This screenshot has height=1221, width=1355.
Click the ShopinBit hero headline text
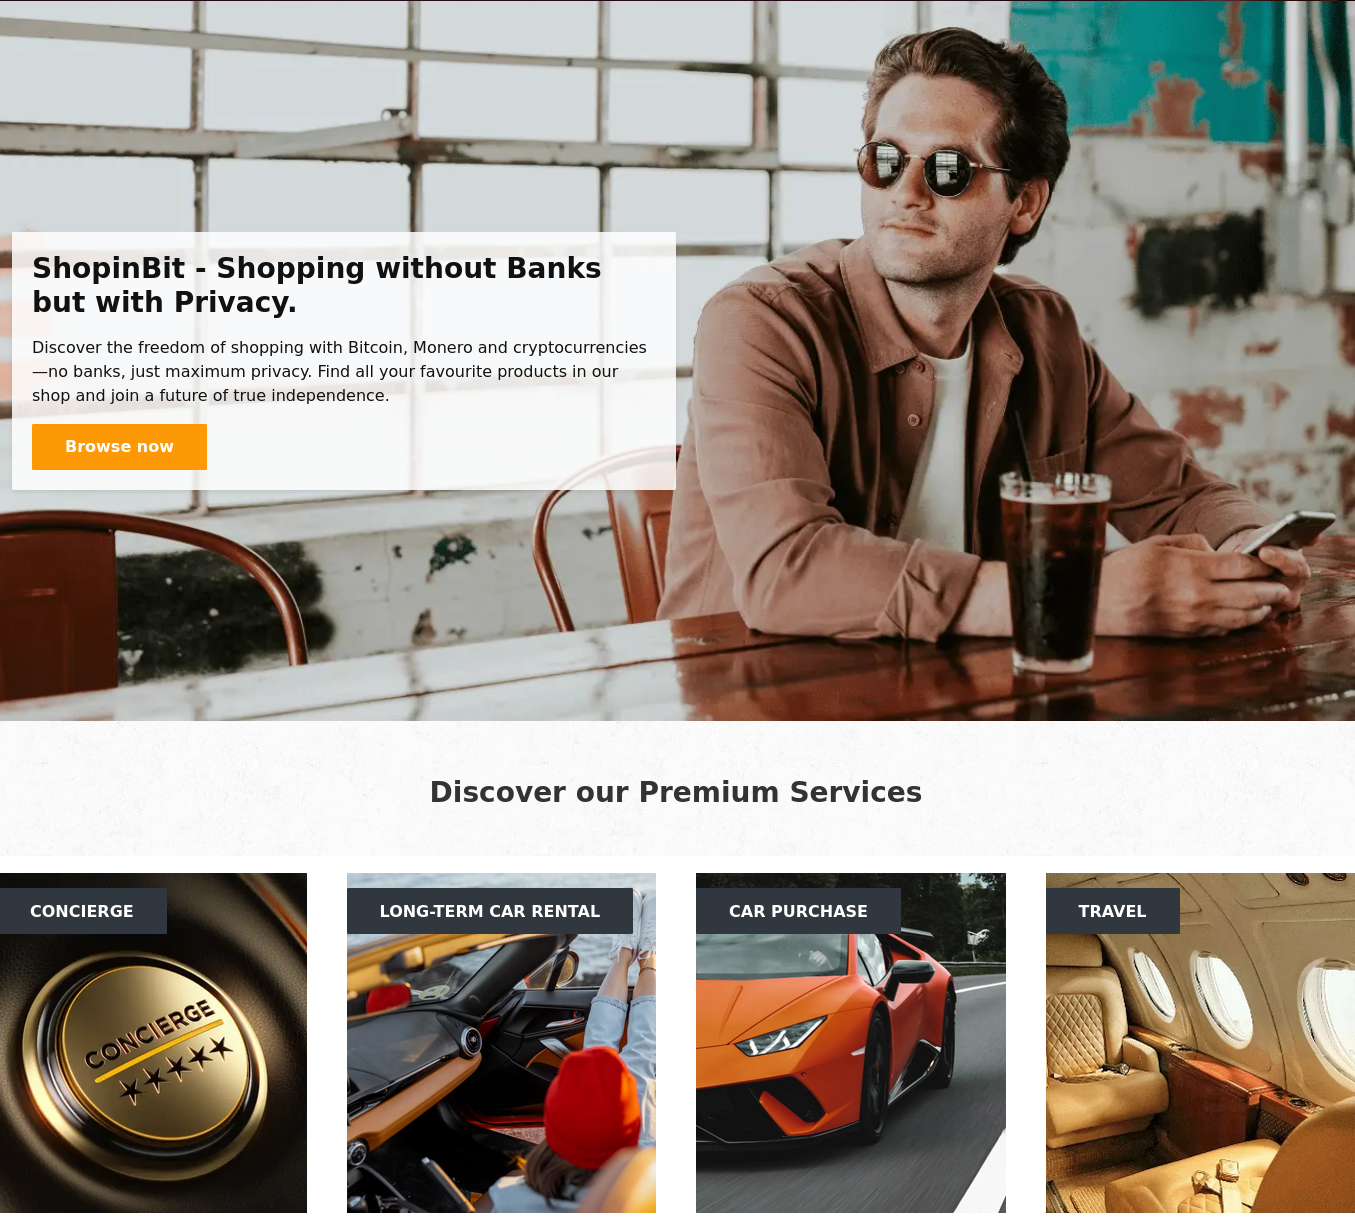tap(317, 285)
